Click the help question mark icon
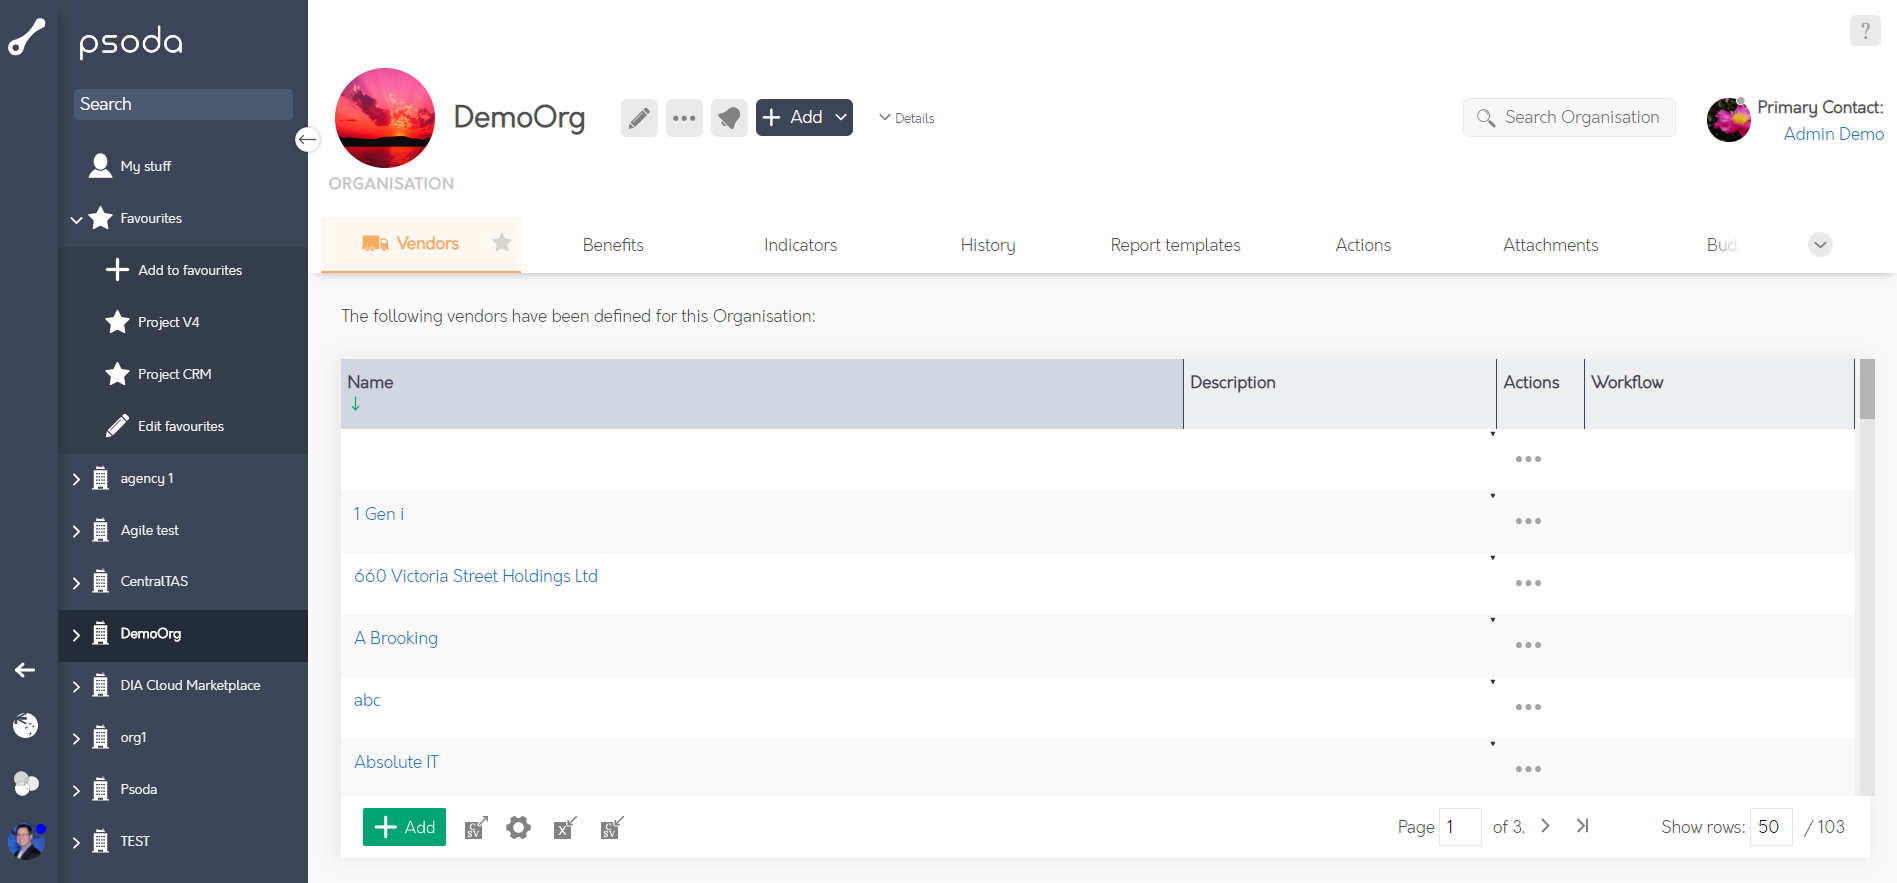This screenshot has height=883, width=1897. [1864, 31]
